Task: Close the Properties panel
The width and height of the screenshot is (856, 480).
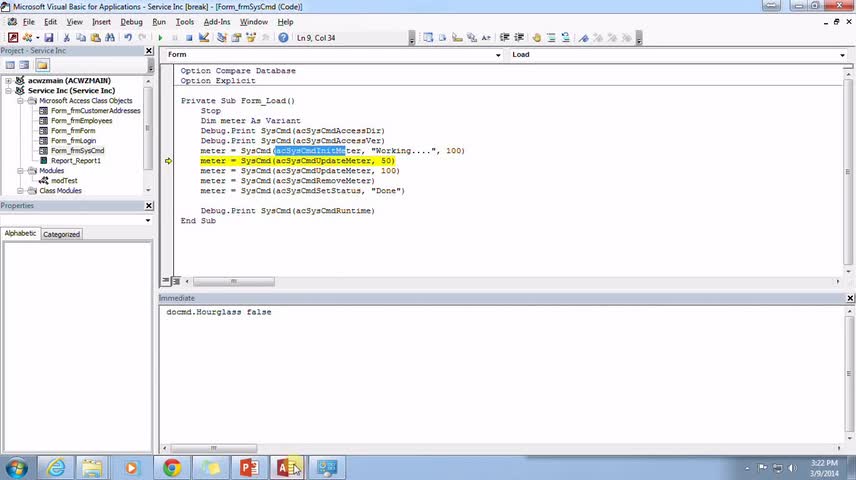Action: 149,205
